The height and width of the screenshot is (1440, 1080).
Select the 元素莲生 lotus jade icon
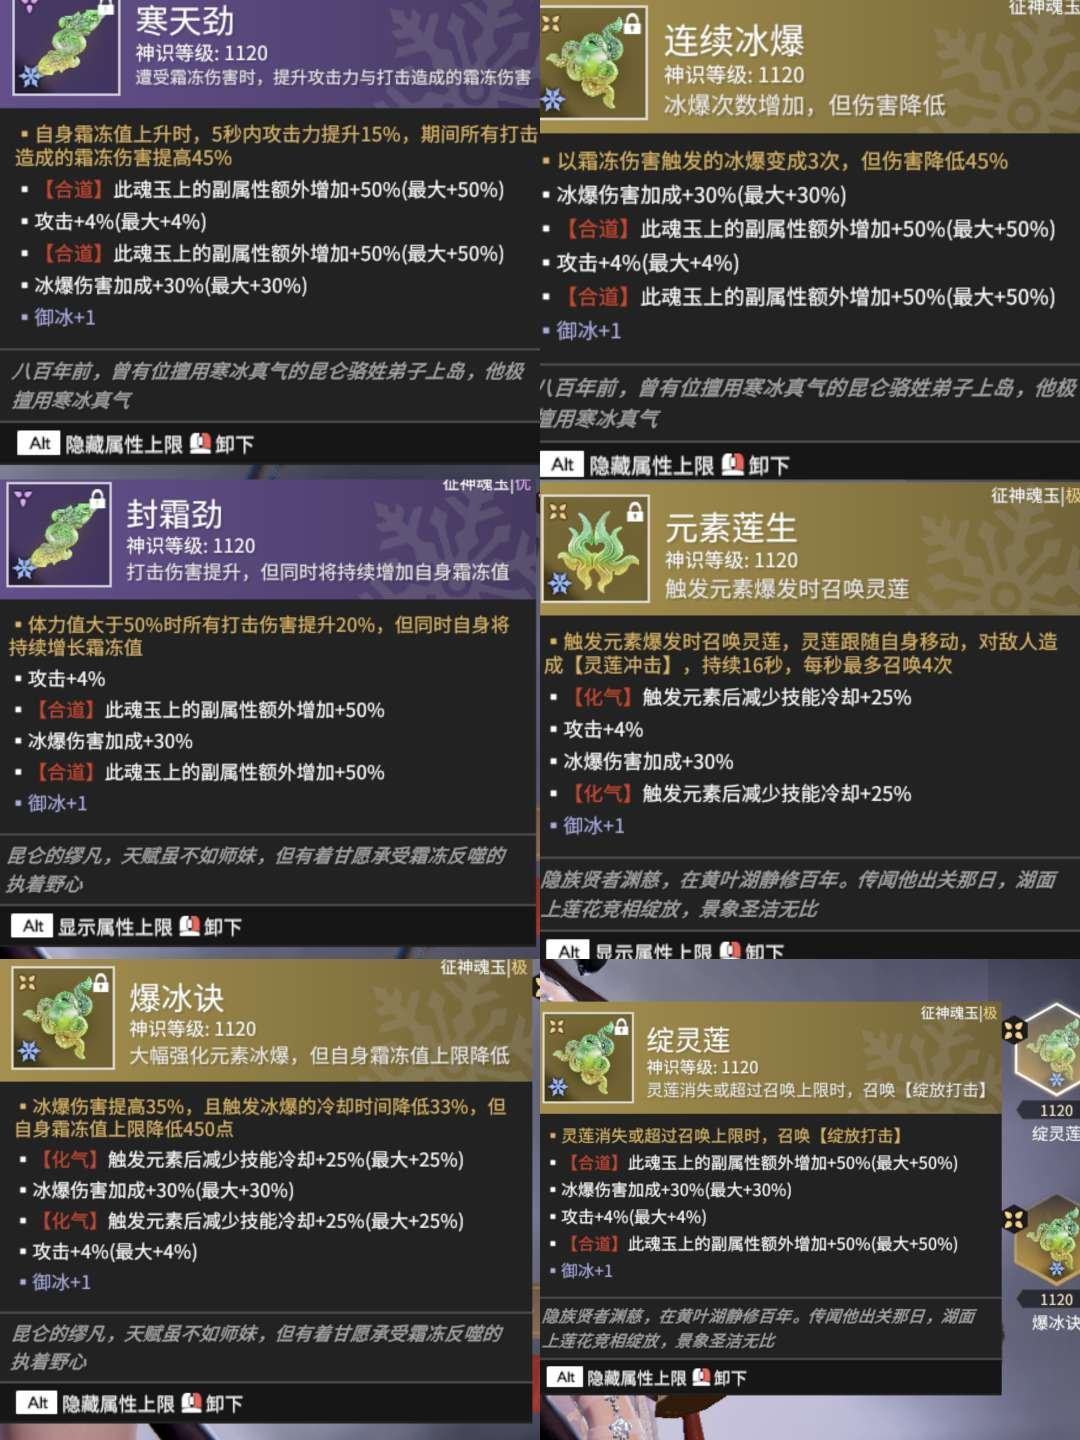[x=594, y=548]
